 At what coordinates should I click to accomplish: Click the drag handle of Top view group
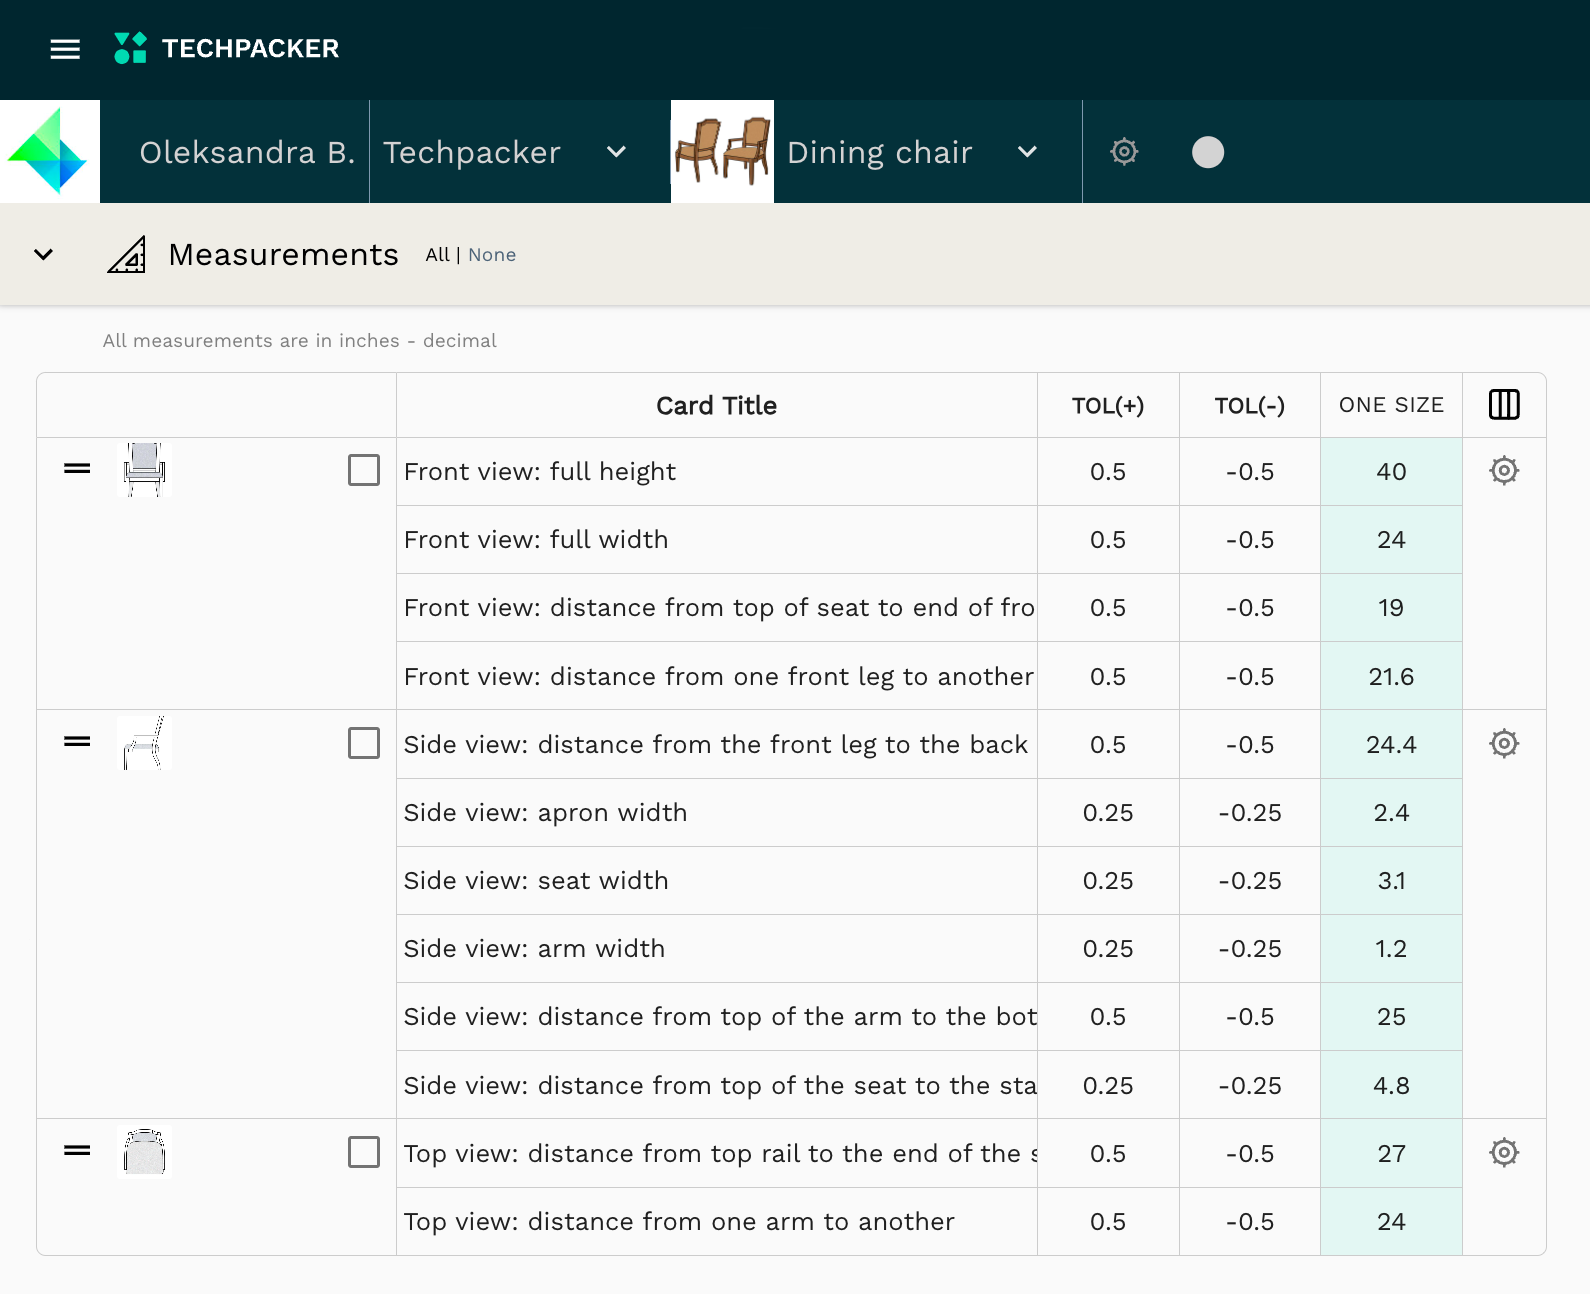point(77,1151)
